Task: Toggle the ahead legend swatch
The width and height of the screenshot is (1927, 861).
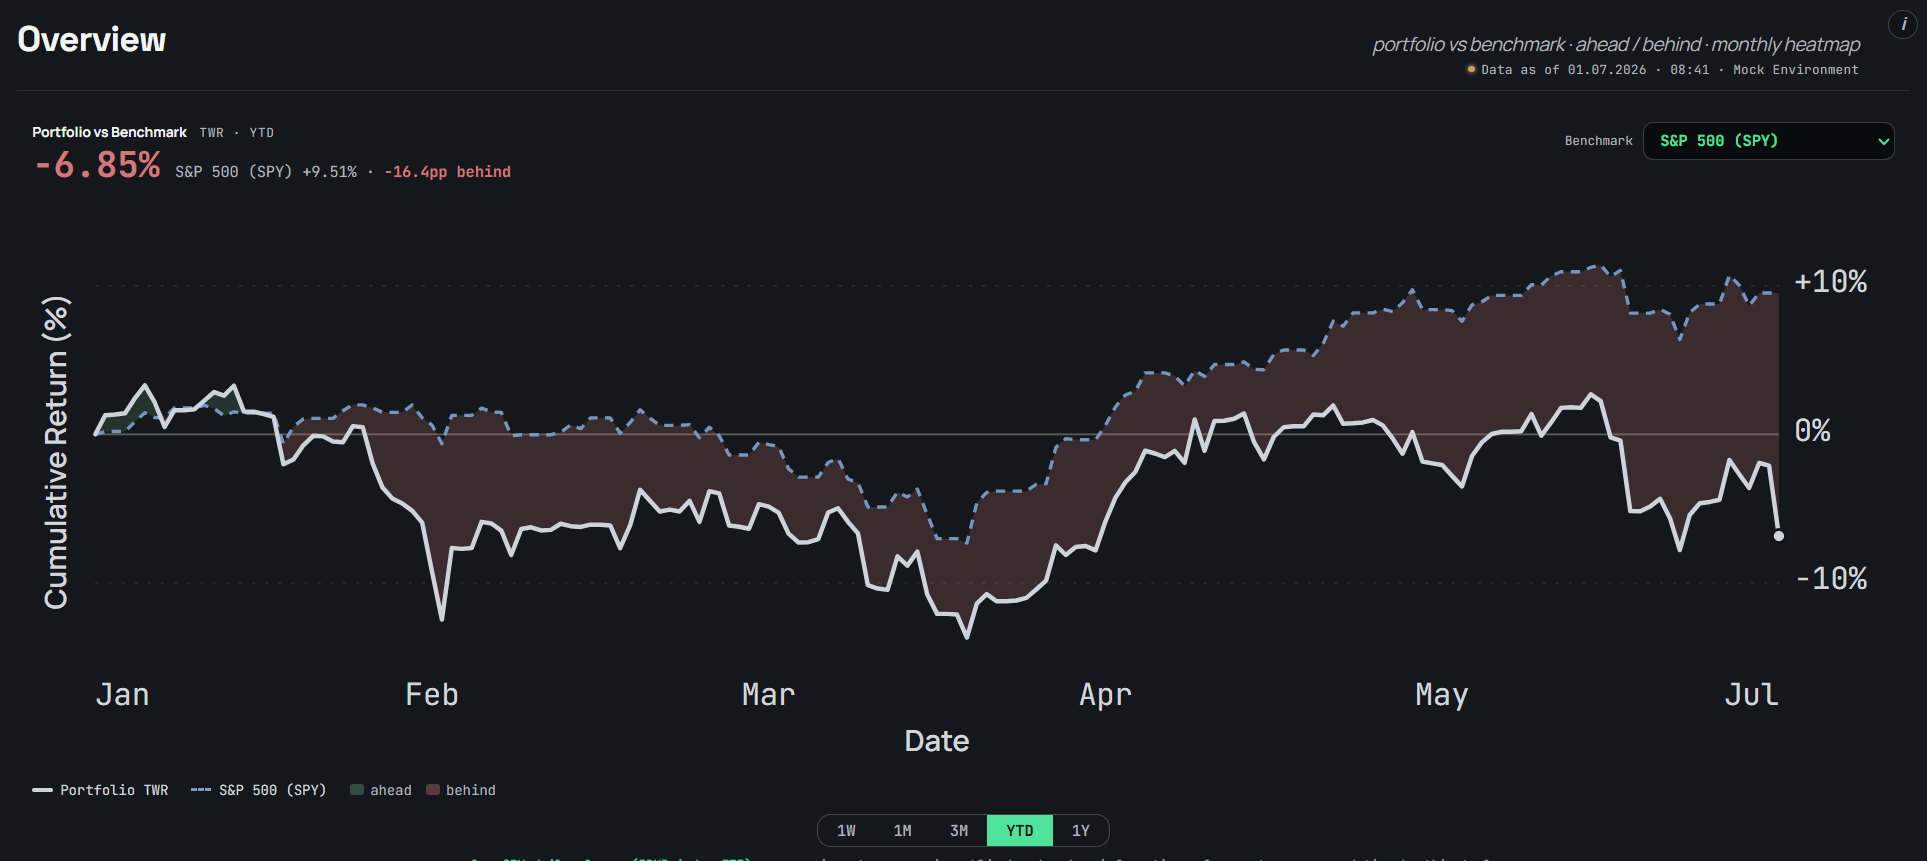Action: coord(381,790)
